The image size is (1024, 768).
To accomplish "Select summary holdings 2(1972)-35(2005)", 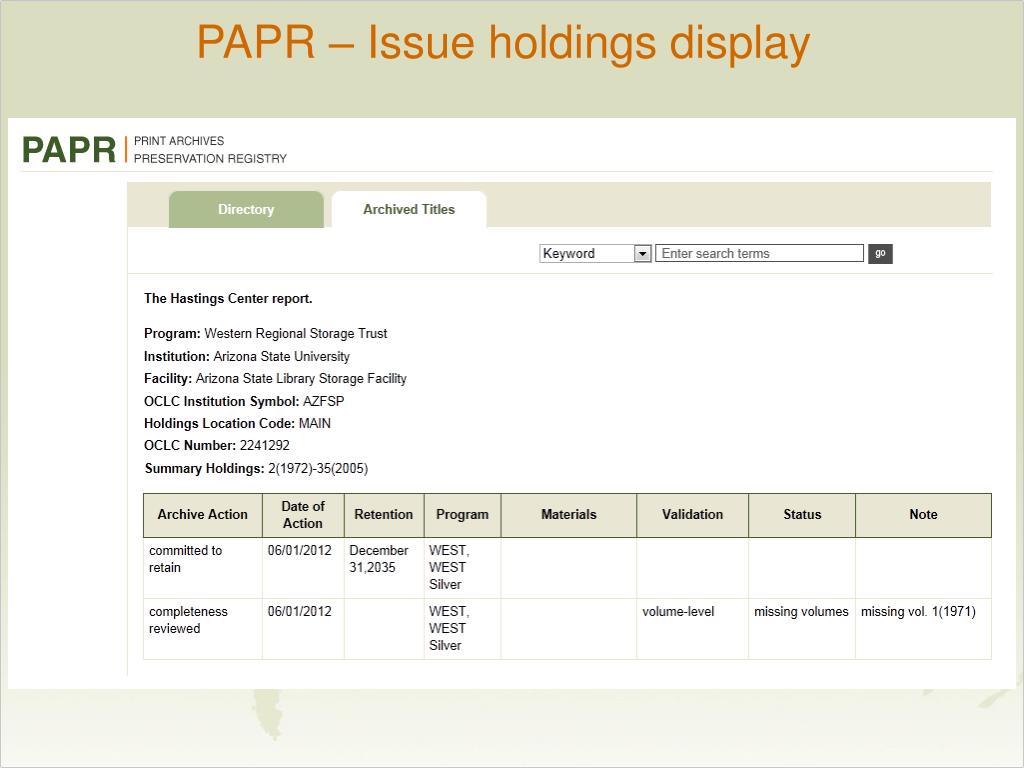I will (x=318, y=468).
